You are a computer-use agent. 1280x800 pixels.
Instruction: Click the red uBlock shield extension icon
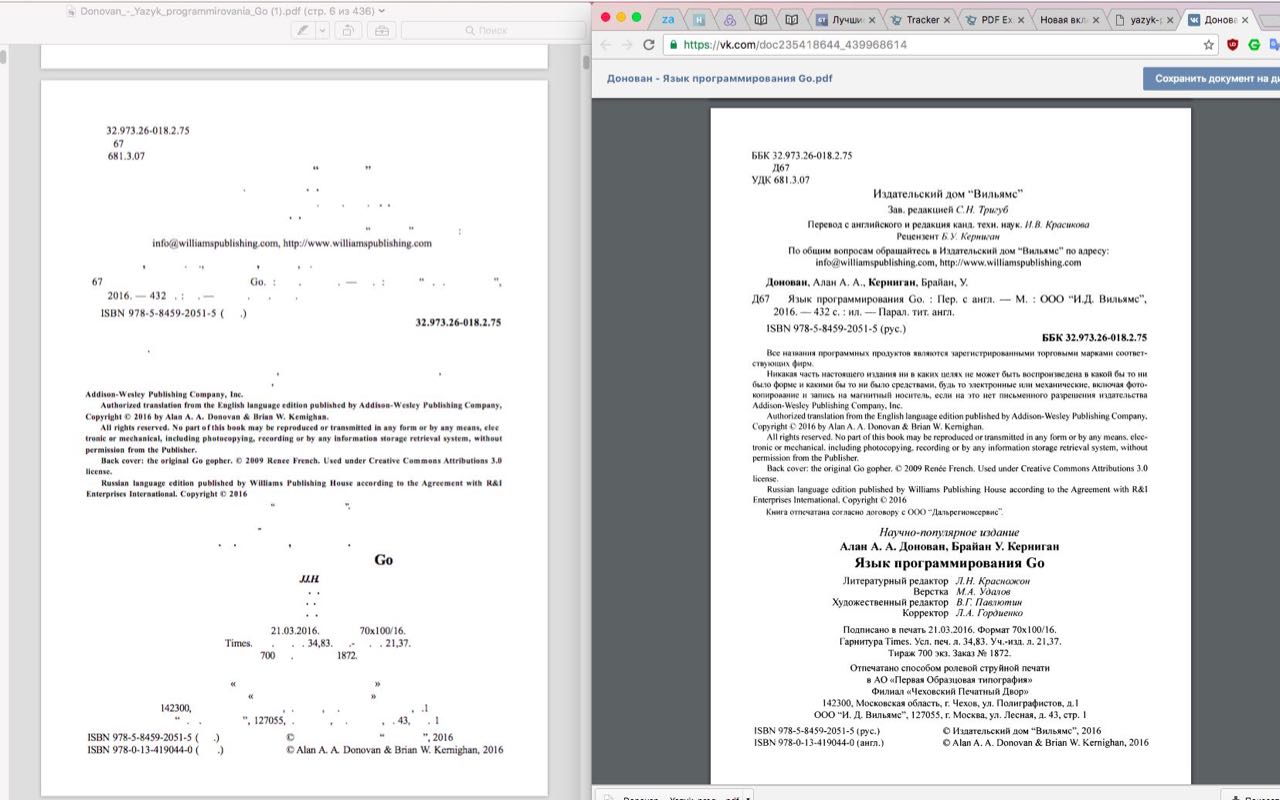(1233, 45)
